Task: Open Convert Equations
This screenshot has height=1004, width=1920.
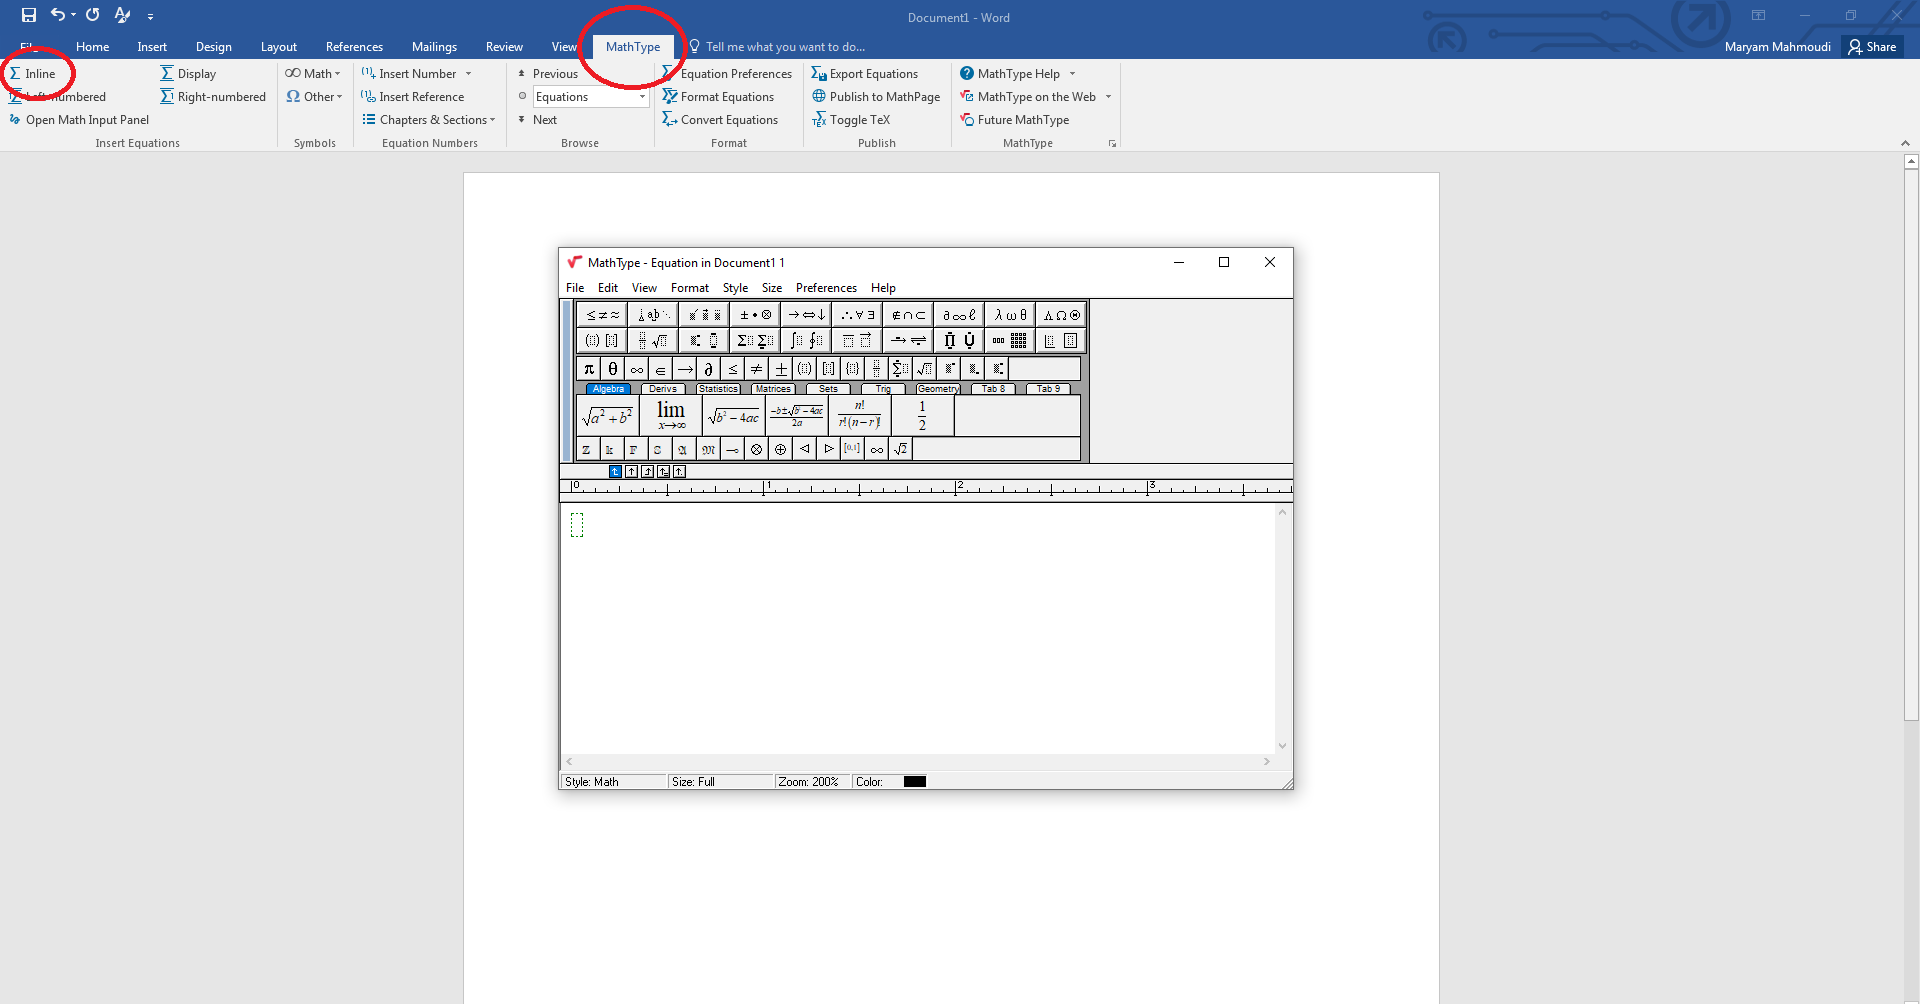Action: point(720,120)
